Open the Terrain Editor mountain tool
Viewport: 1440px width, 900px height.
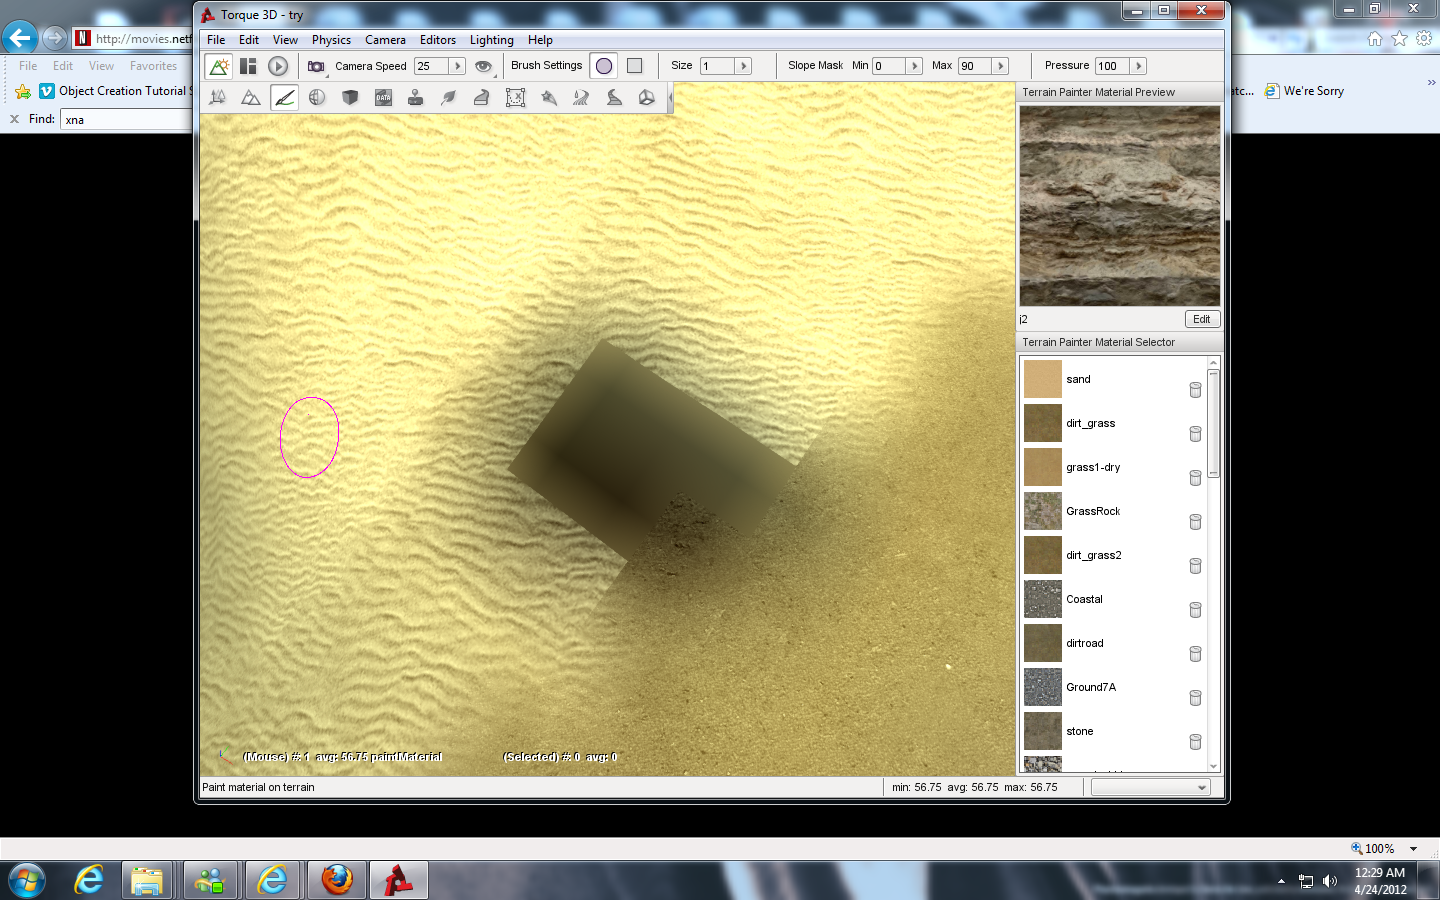251,98
